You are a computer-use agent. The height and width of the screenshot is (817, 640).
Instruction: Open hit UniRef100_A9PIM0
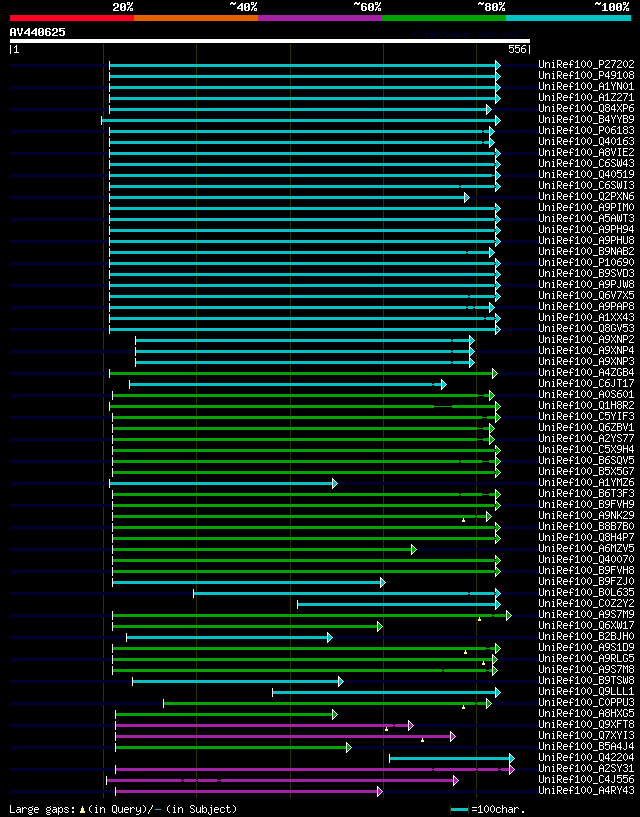click(586, 207)
